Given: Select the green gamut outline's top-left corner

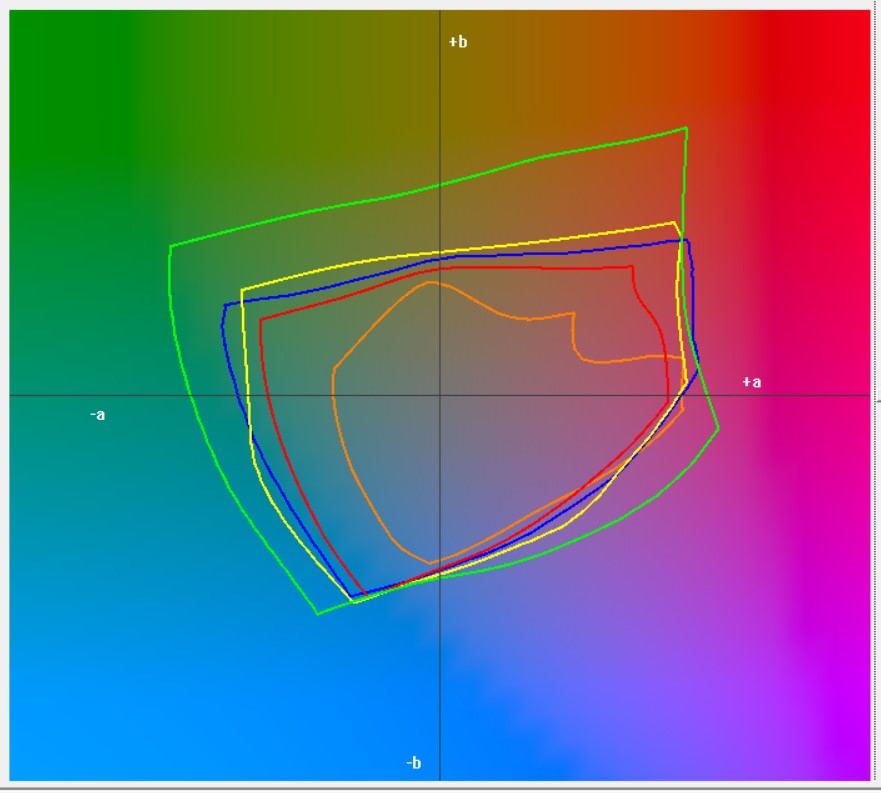Looking at the screenshot, I should point(170,246).
